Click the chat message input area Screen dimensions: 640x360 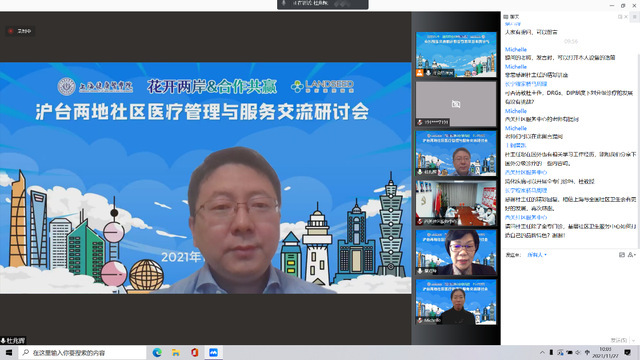(x=569, y=297)
